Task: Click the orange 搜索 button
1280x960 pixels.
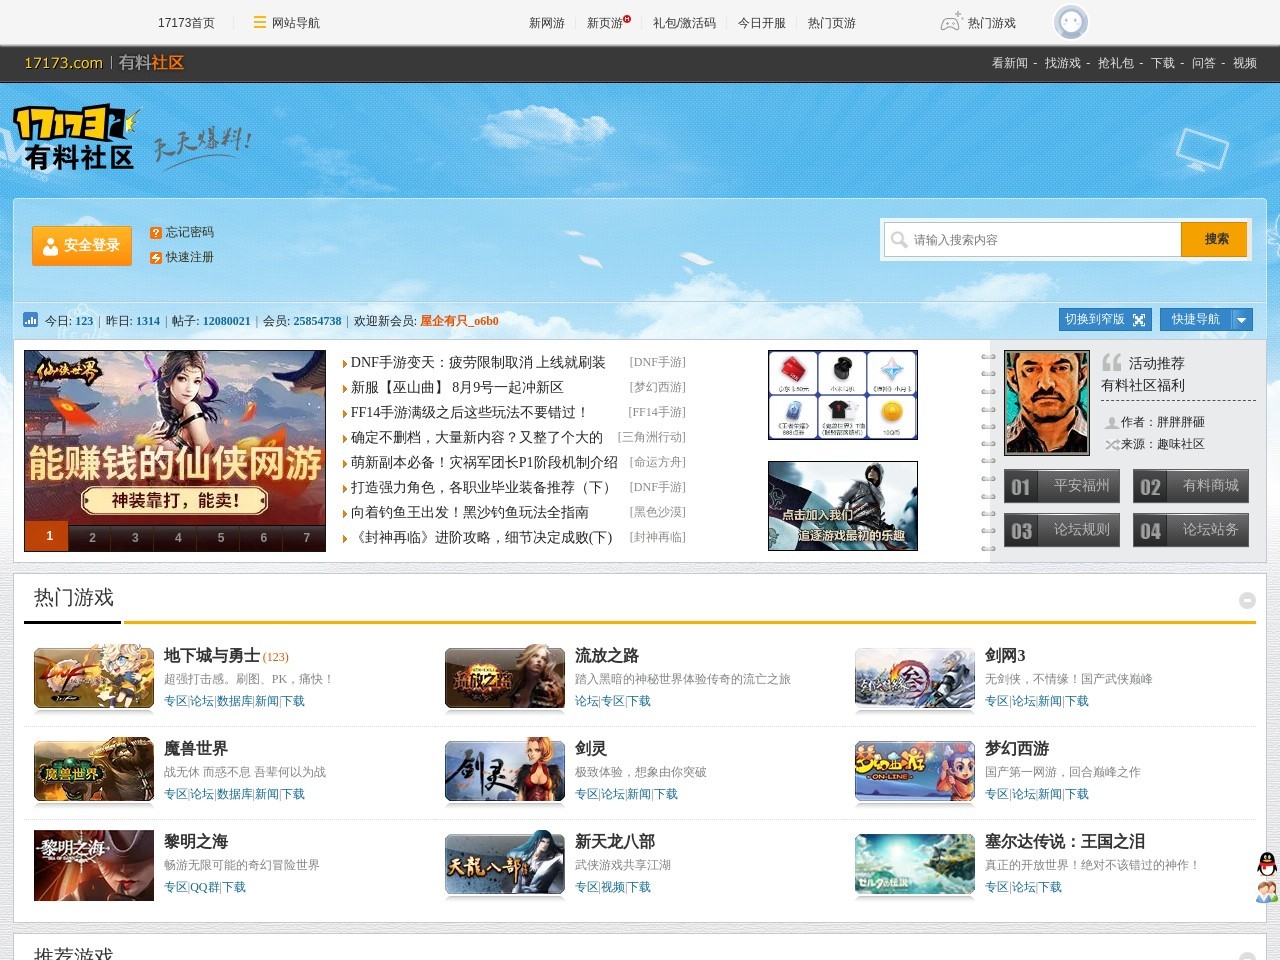Action: pyautogui.click(x=1215, y=240)
